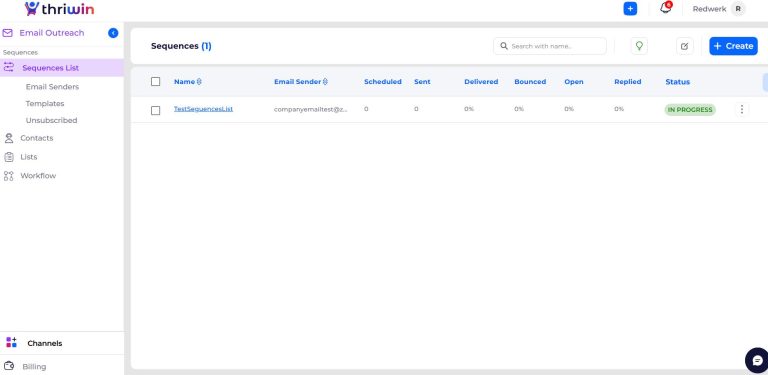Click the thriwin logo
The image size is (768, 375).
point(59,8)
